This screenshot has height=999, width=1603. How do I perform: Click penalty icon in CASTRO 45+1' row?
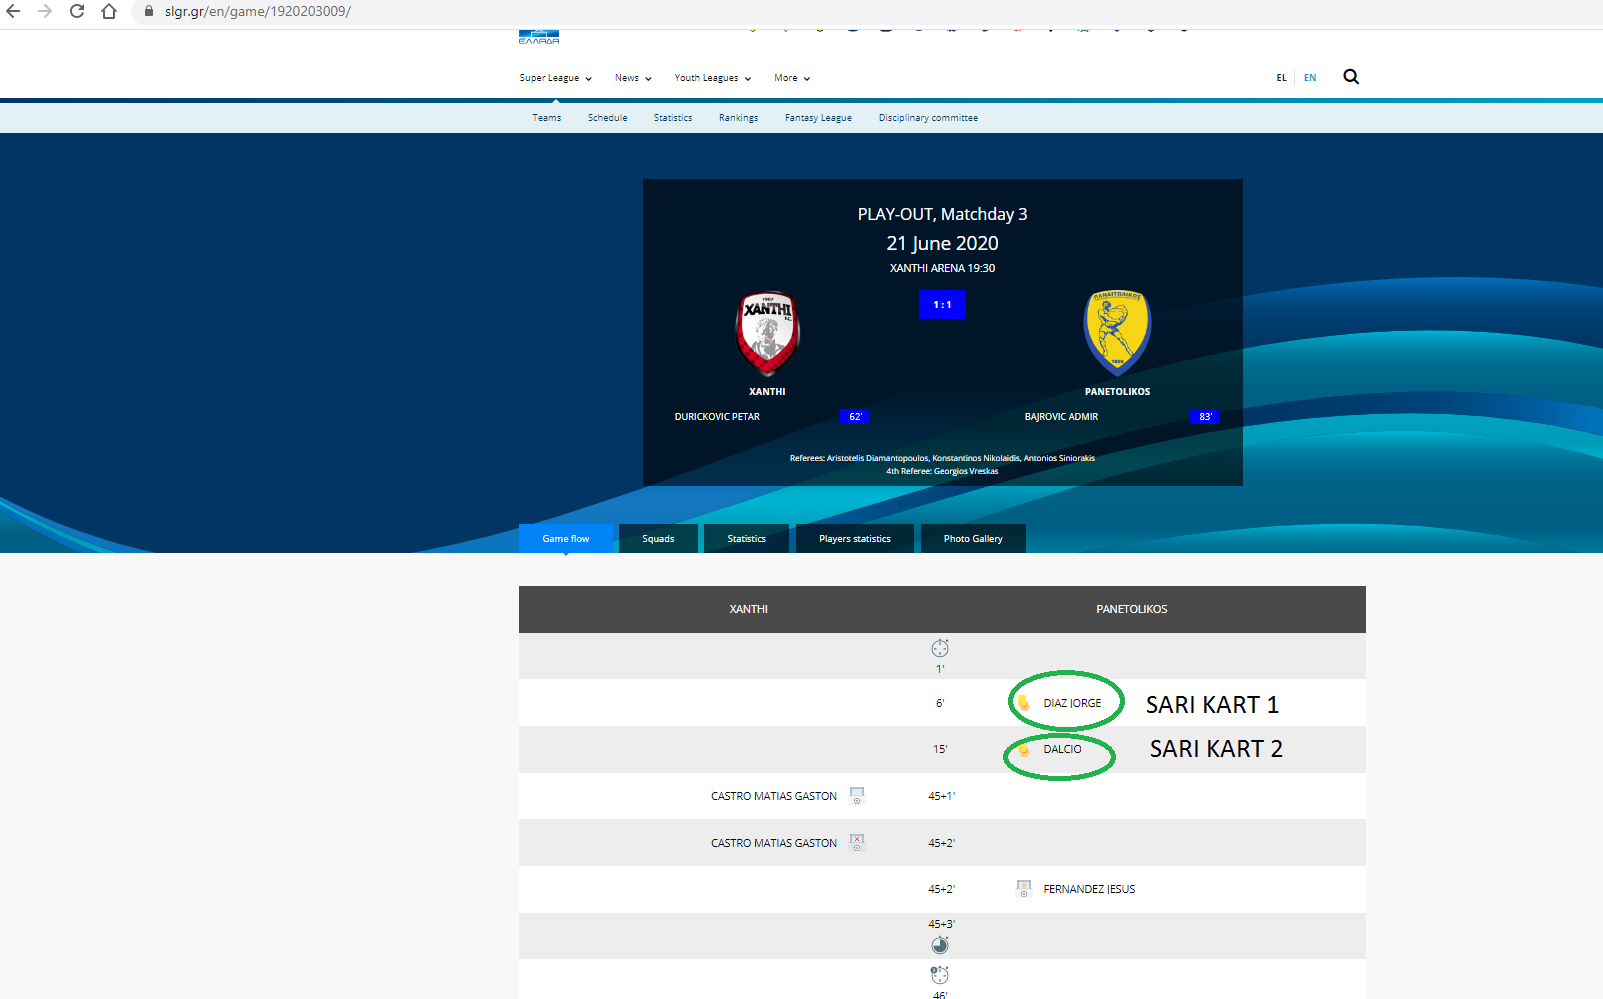click(x=857, y=796)
